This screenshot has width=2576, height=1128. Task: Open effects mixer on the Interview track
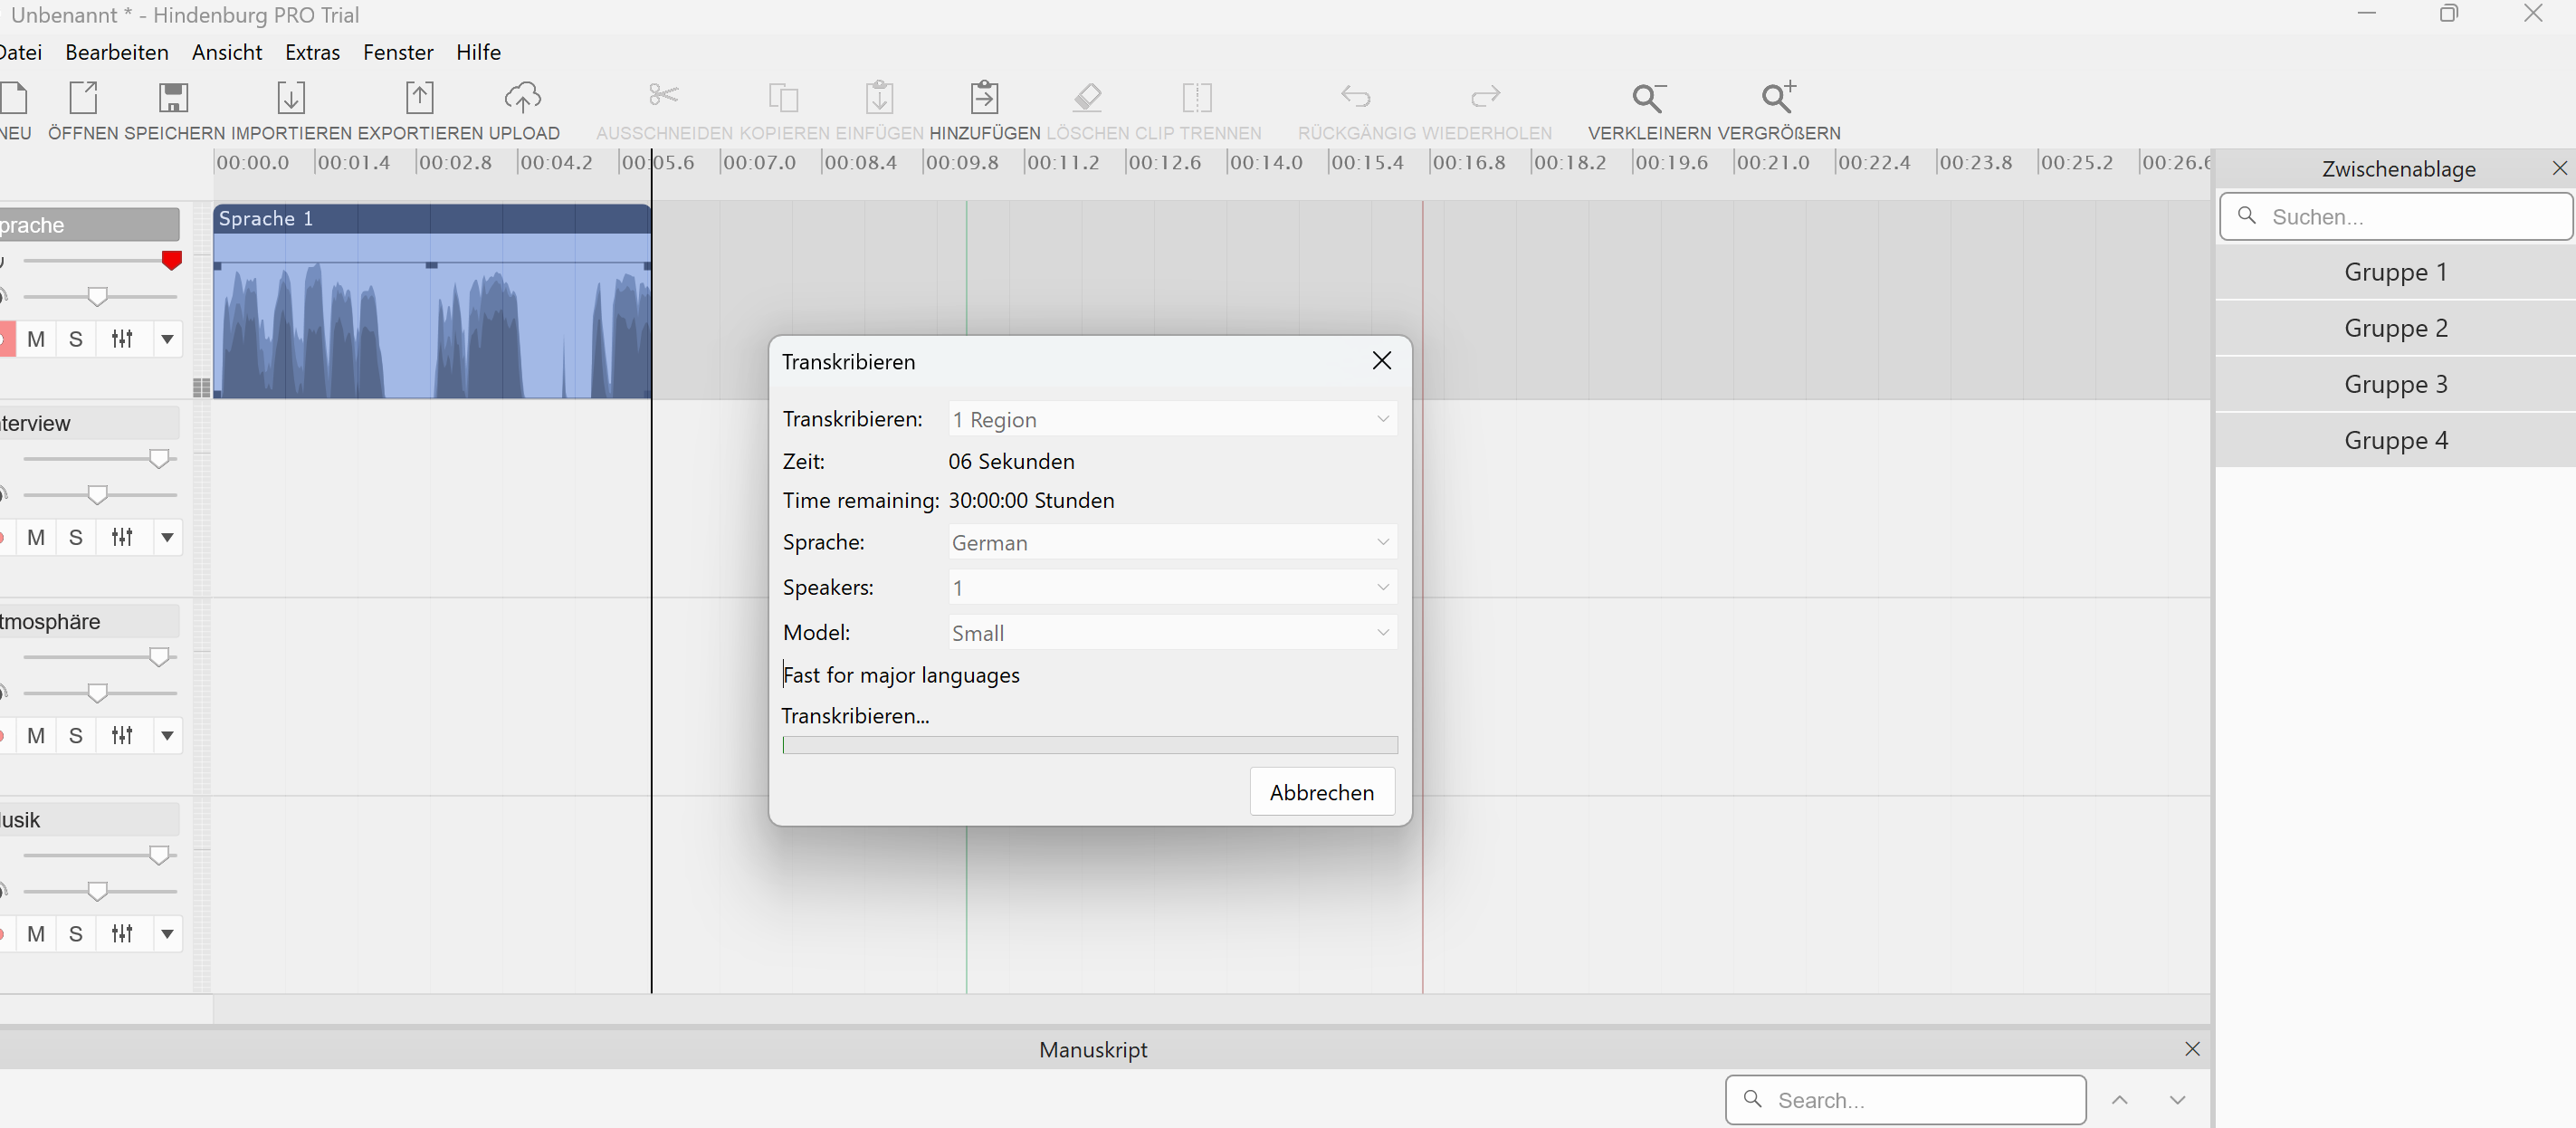coord(122,537)
